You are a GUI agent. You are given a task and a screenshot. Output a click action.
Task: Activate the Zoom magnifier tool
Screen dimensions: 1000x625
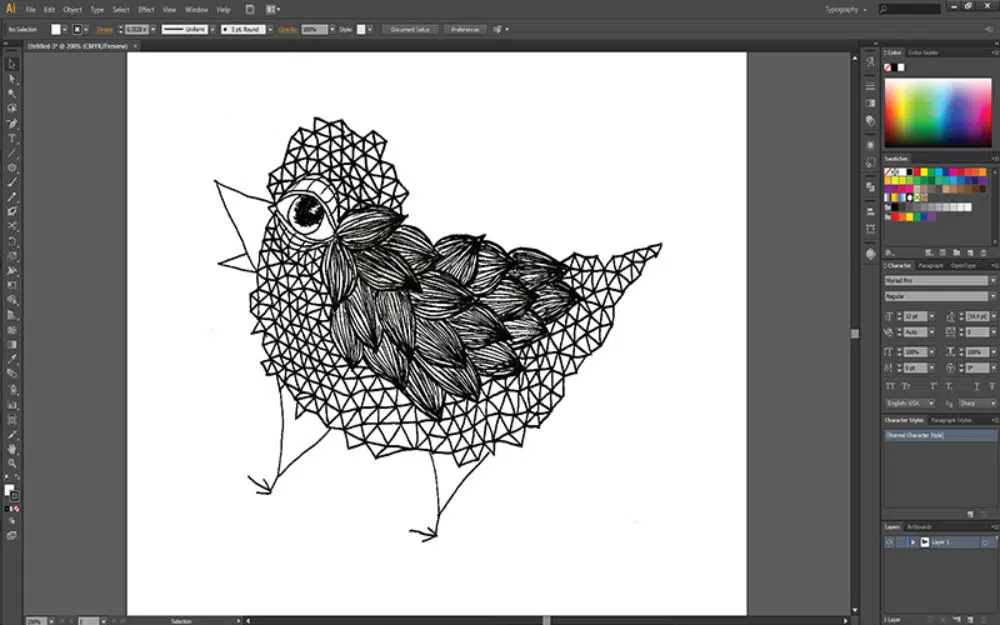click(x=13, y=463)
